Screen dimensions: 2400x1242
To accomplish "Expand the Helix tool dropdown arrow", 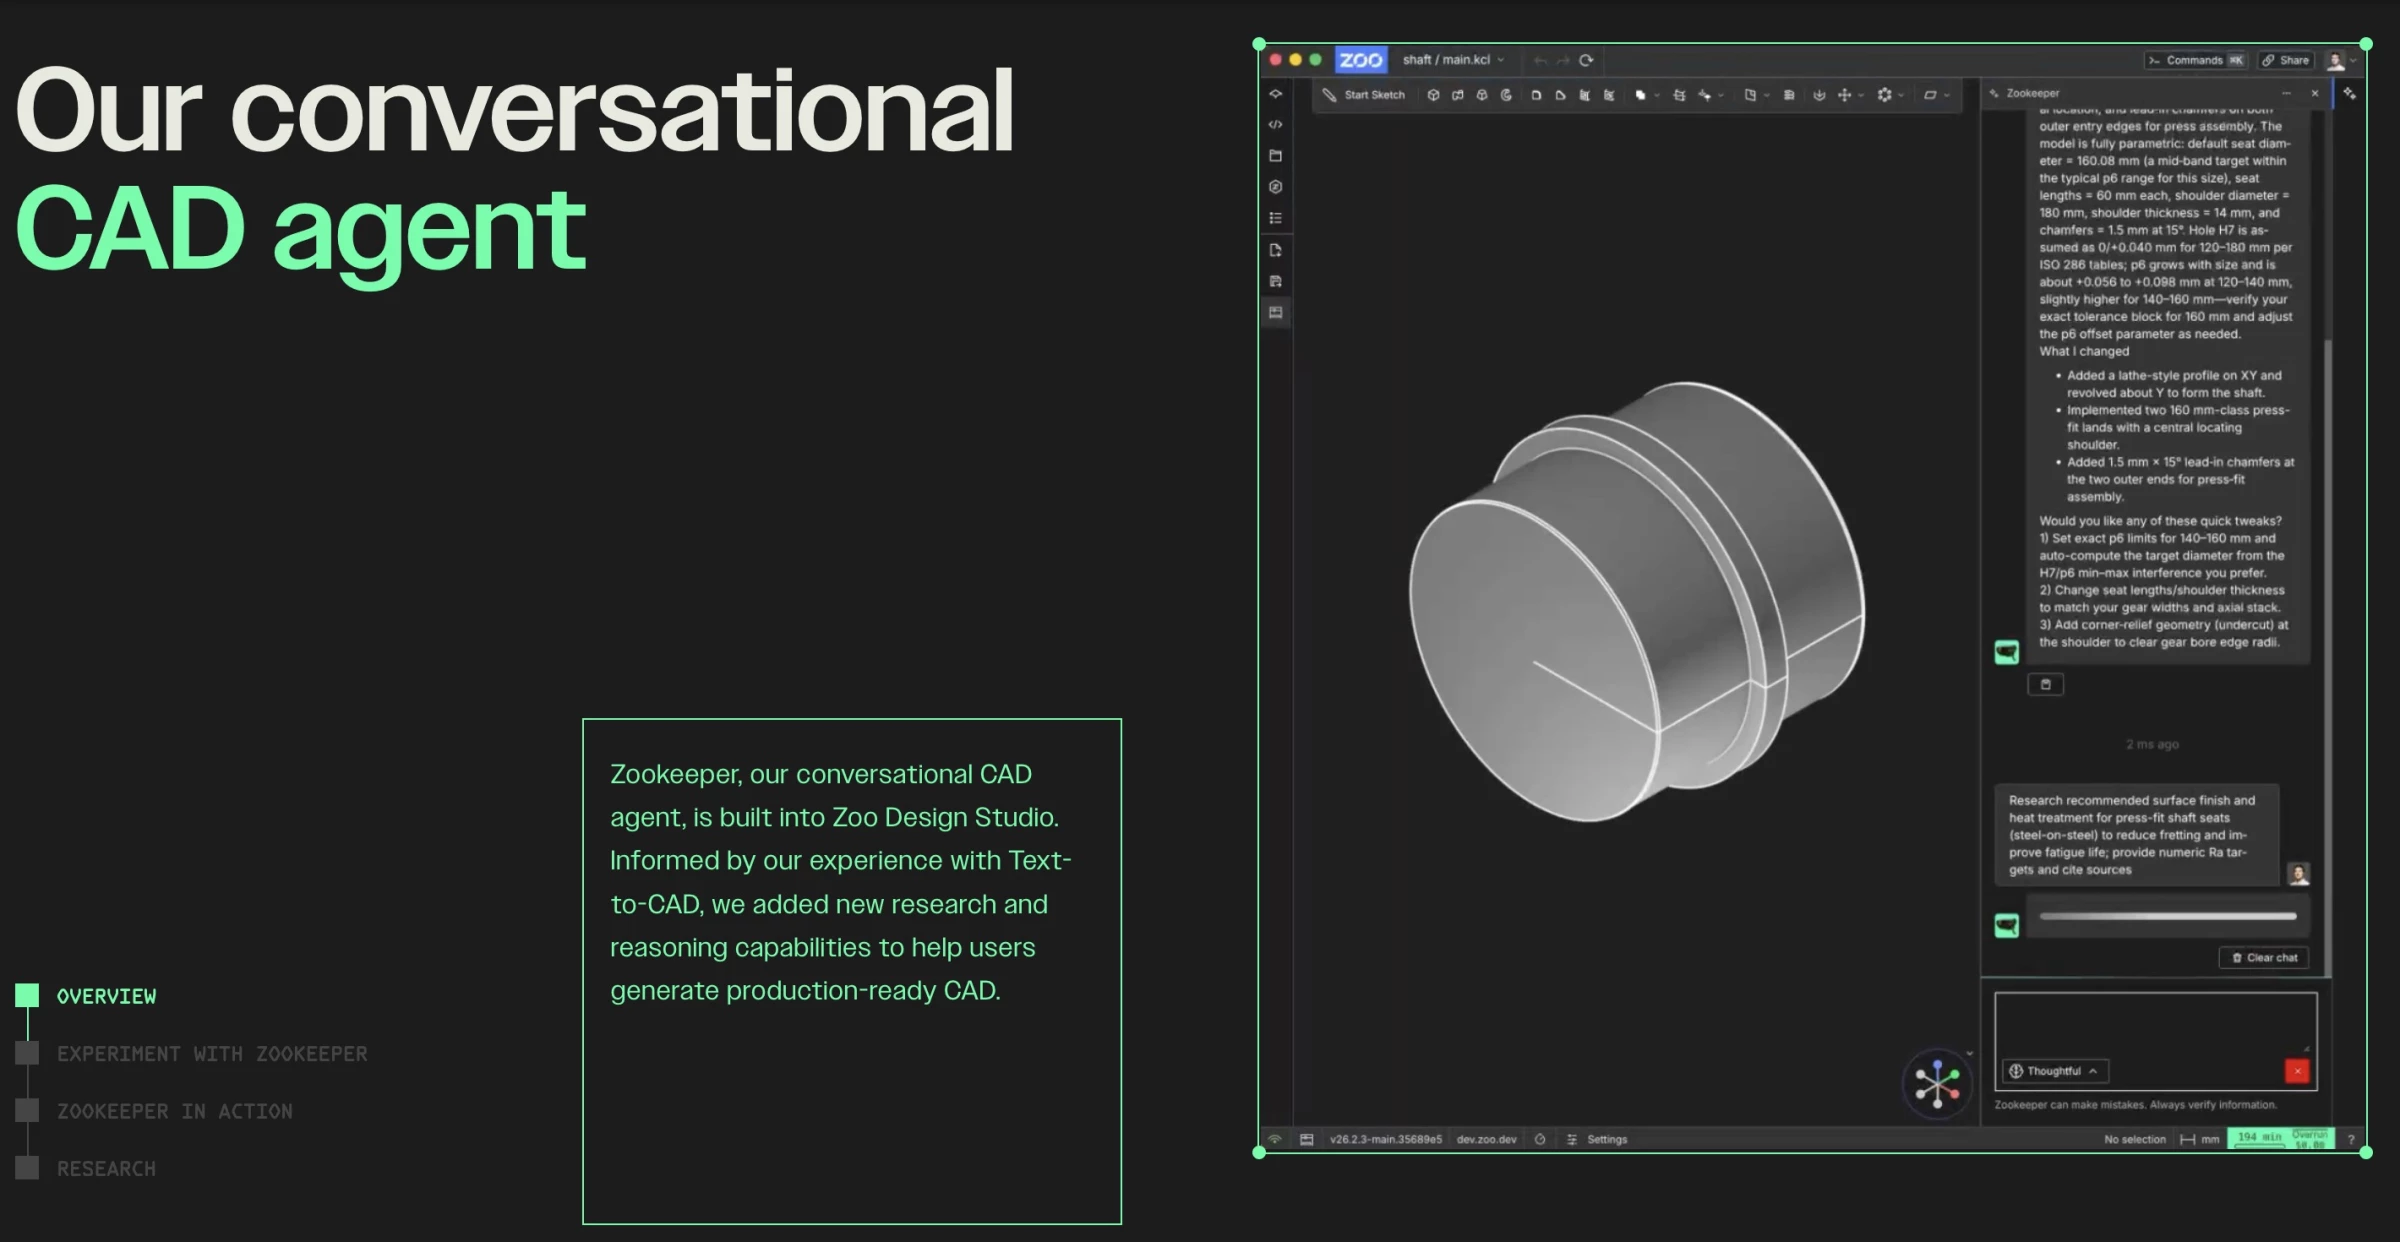I will tap(1721, 96).
